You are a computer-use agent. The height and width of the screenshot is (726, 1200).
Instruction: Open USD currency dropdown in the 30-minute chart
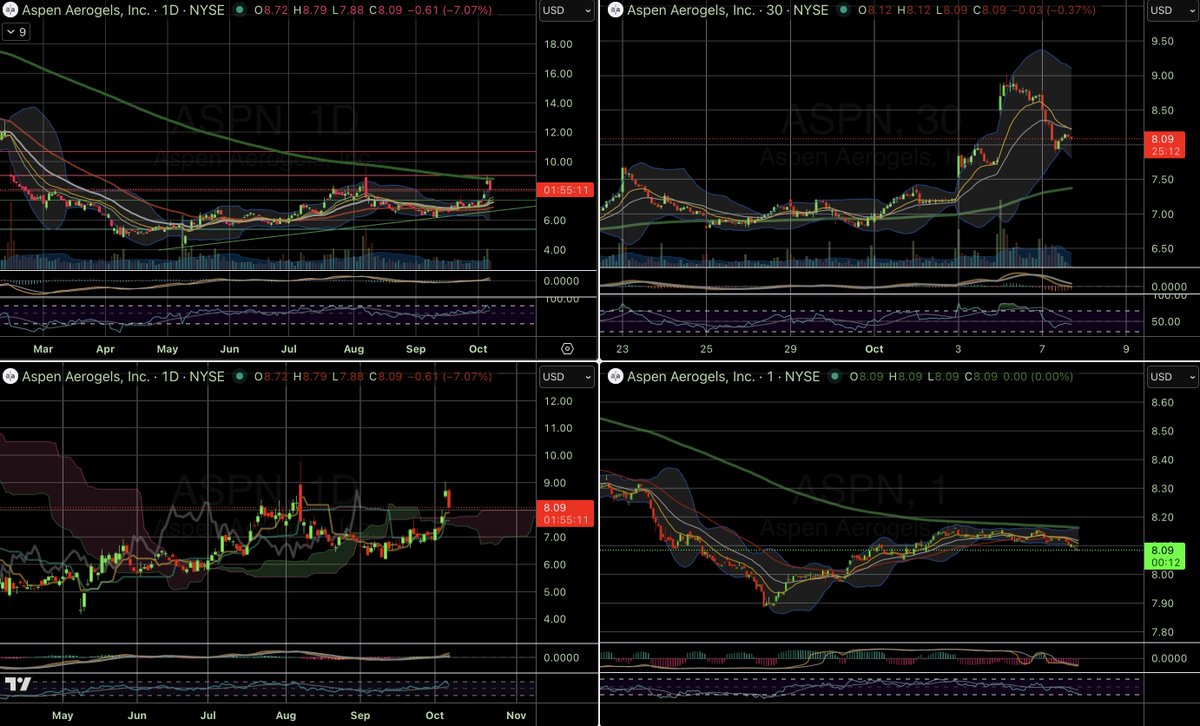coord(1173,11)
